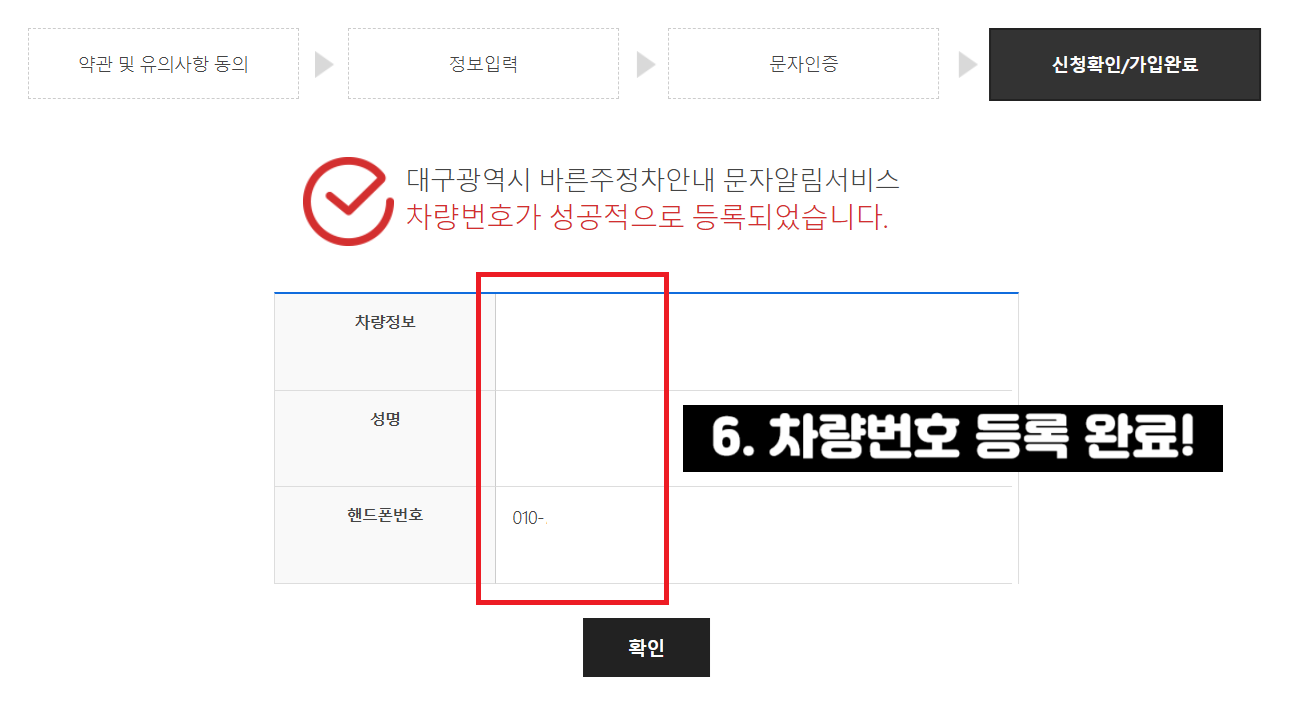This screenshot has width=1290, height=723.
Task: Select the 신청확인/가입완료 step tab
Action: pyautogui.click(x=1125, y=64)
